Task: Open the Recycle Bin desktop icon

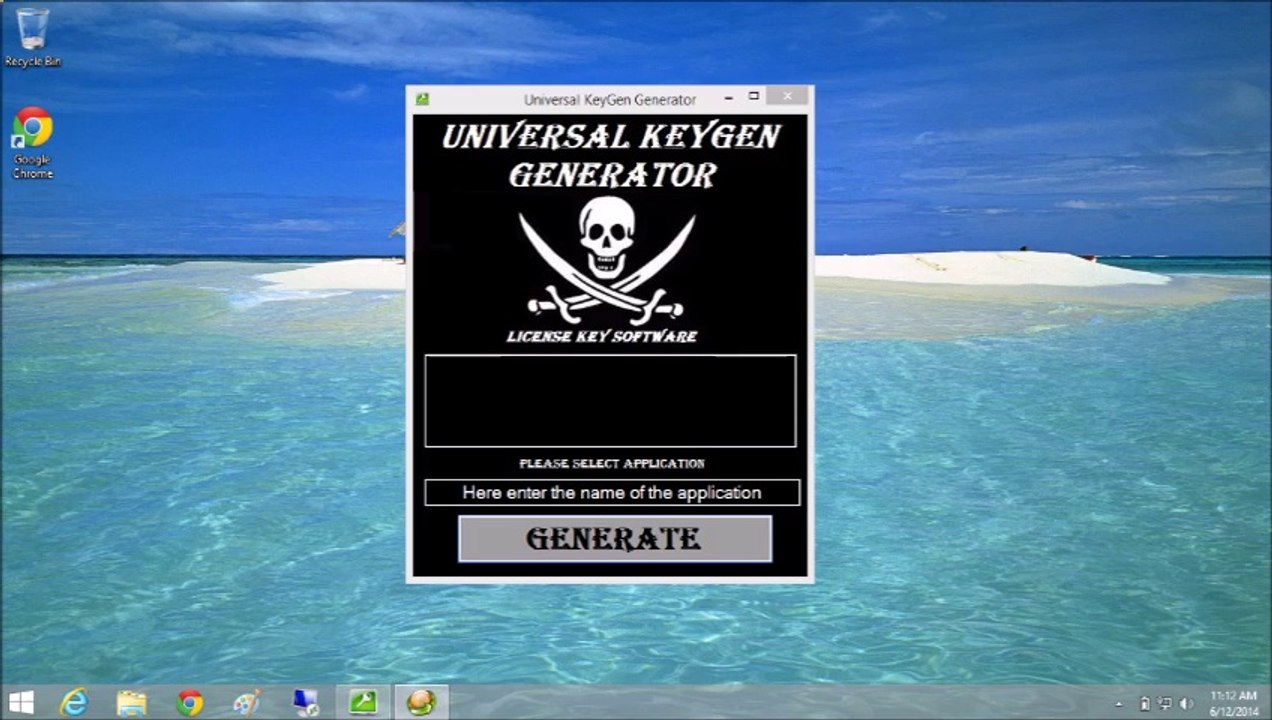Action: click(33, 37)
